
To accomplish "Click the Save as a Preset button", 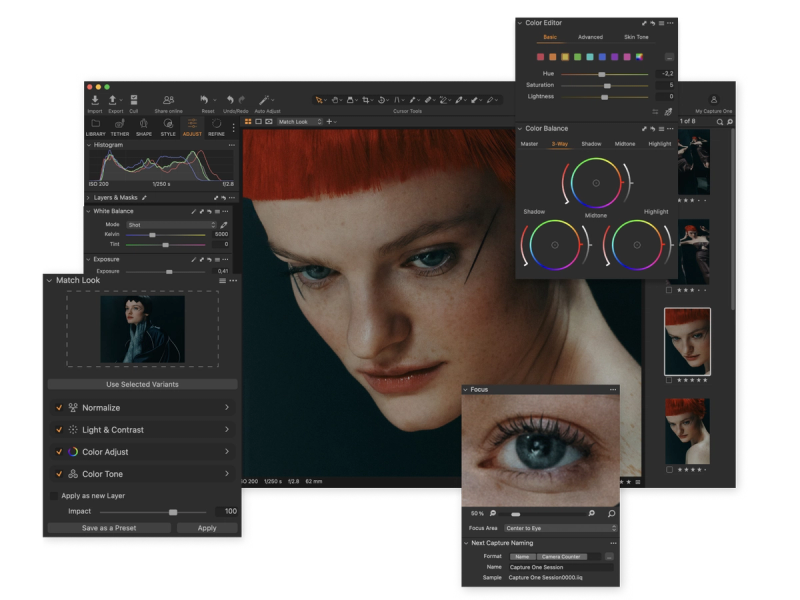I will click(x=109, y=528).
